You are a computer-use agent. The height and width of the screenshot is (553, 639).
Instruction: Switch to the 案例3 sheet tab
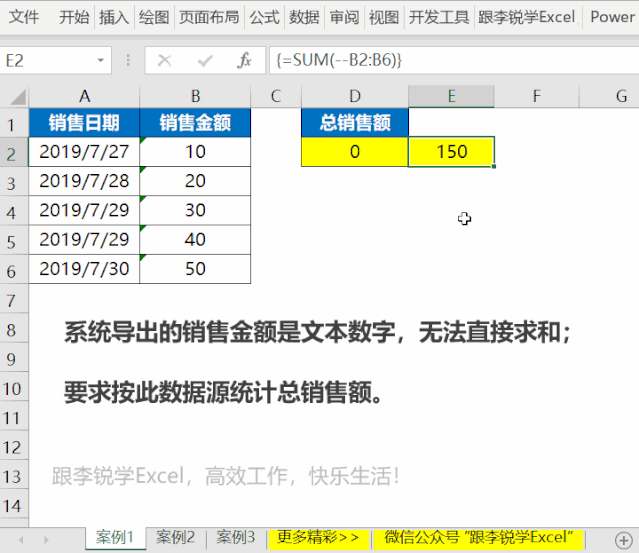coord(236,538)
